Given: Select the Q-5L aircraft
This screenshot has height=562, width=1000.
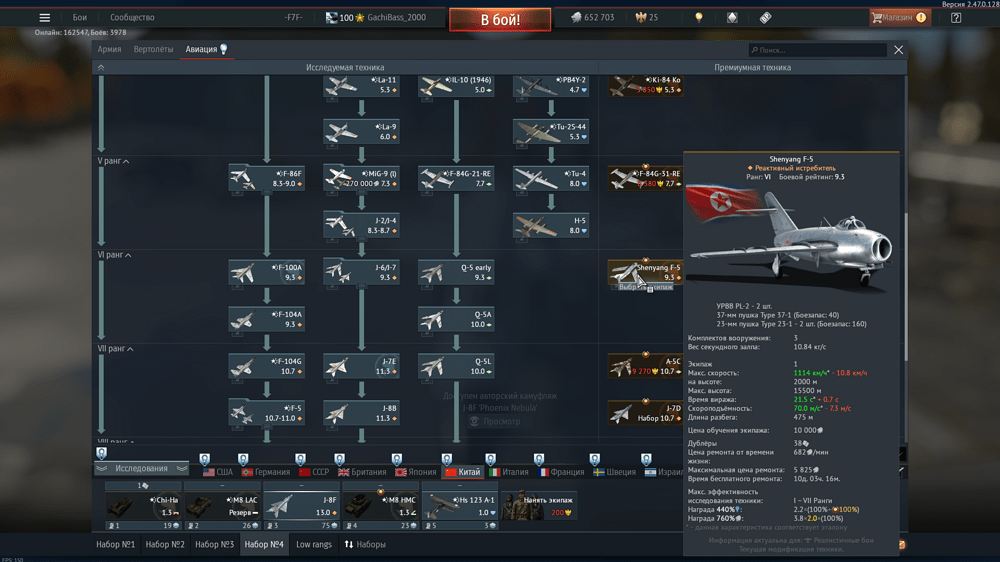Looking at the screenshot, I should [456, 366].
